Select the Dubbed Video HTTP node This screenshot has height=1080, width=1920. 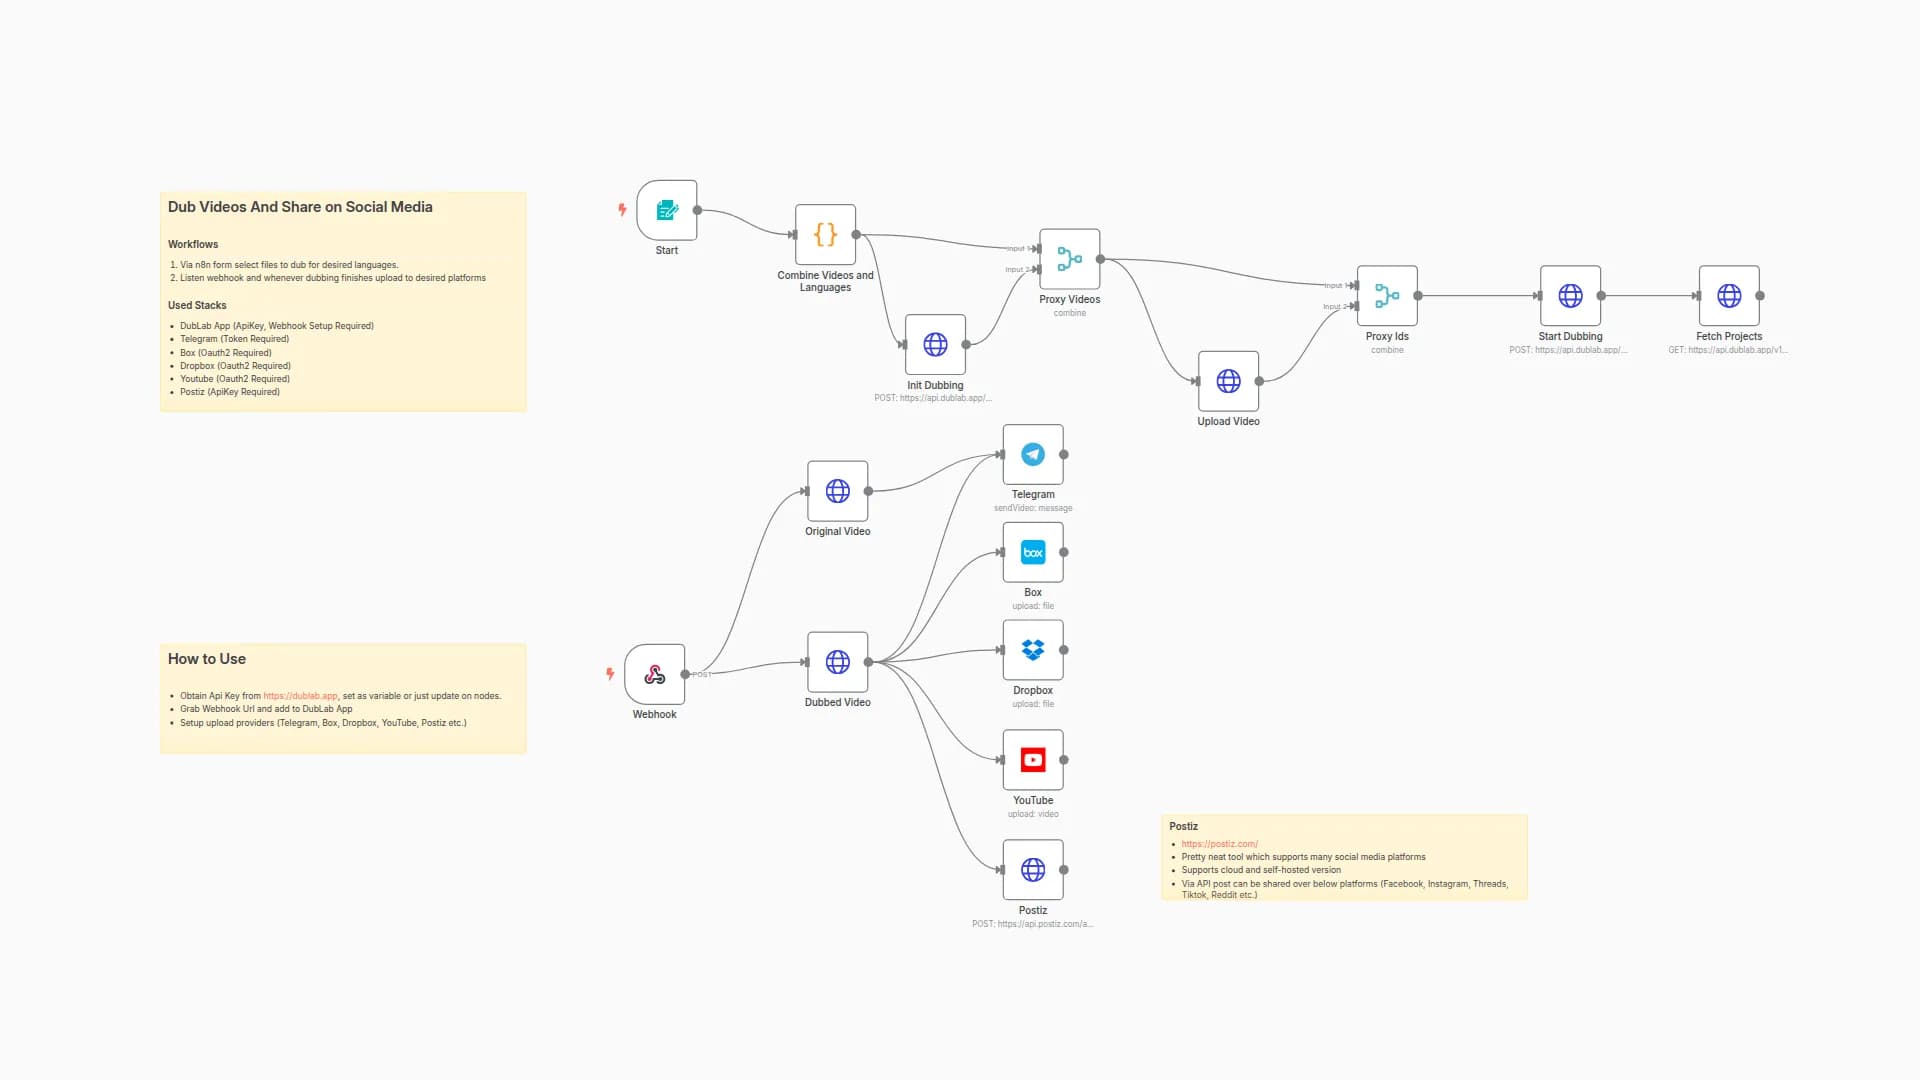click(838, 662)
